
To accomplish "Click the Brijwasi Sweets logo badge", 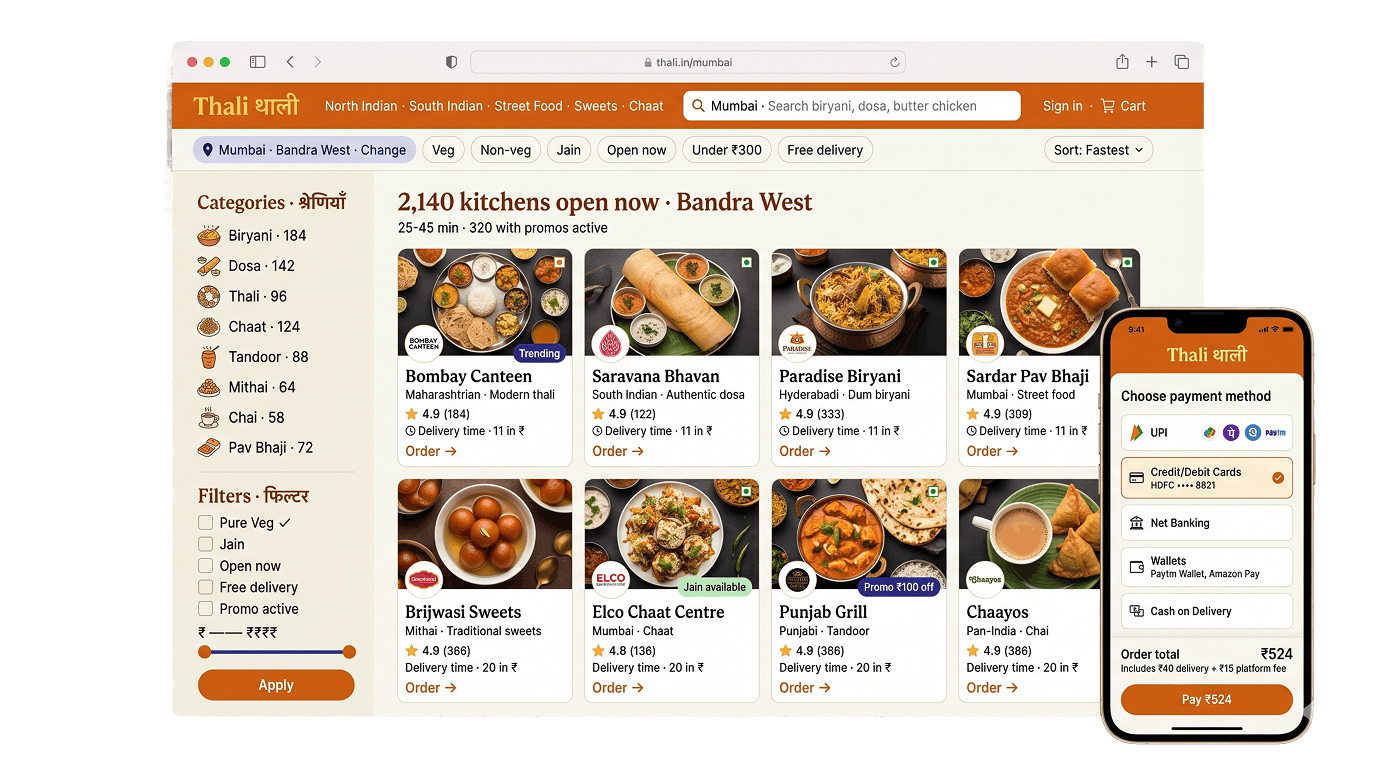I will 424,579.
